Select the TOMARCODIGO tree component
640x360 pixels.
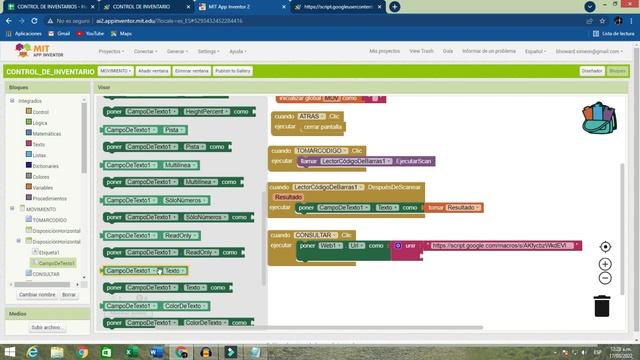(x=49, y=220)
